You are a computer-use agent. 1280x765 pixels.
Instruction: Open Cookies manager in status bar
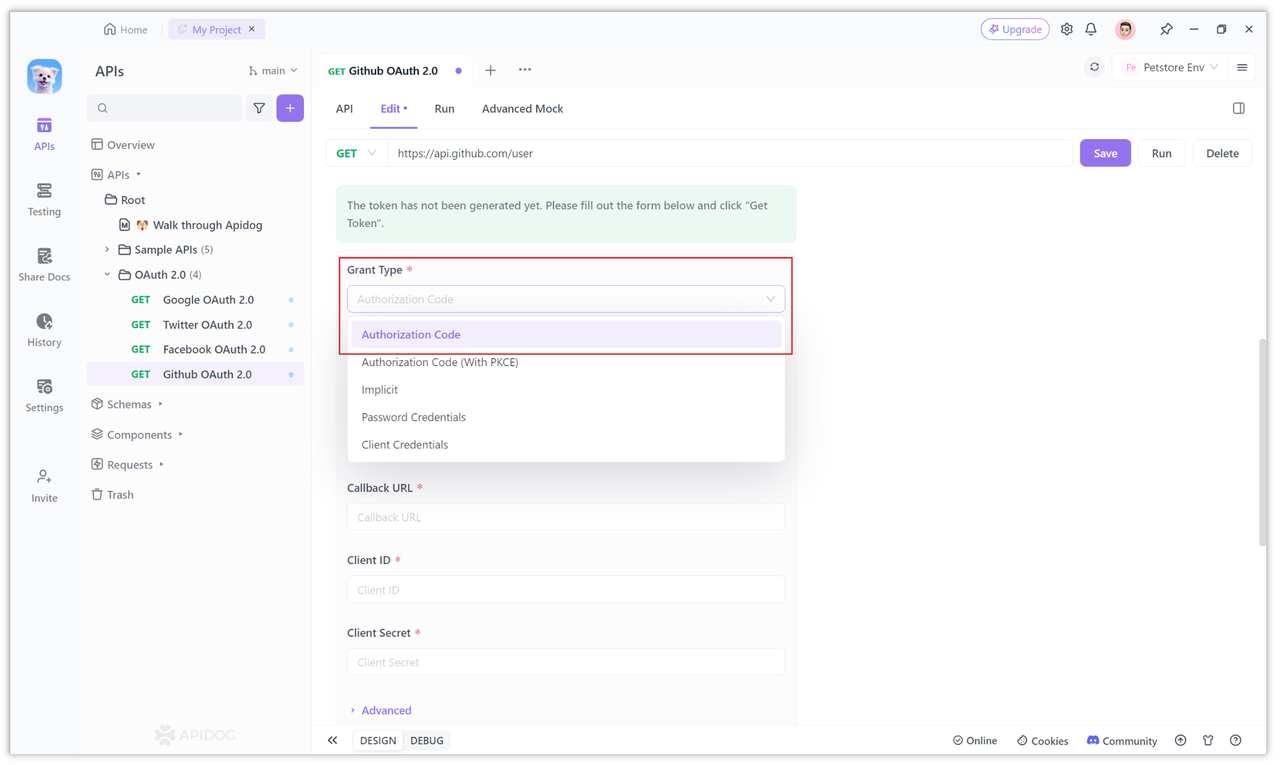click(x=1042, y=741)
